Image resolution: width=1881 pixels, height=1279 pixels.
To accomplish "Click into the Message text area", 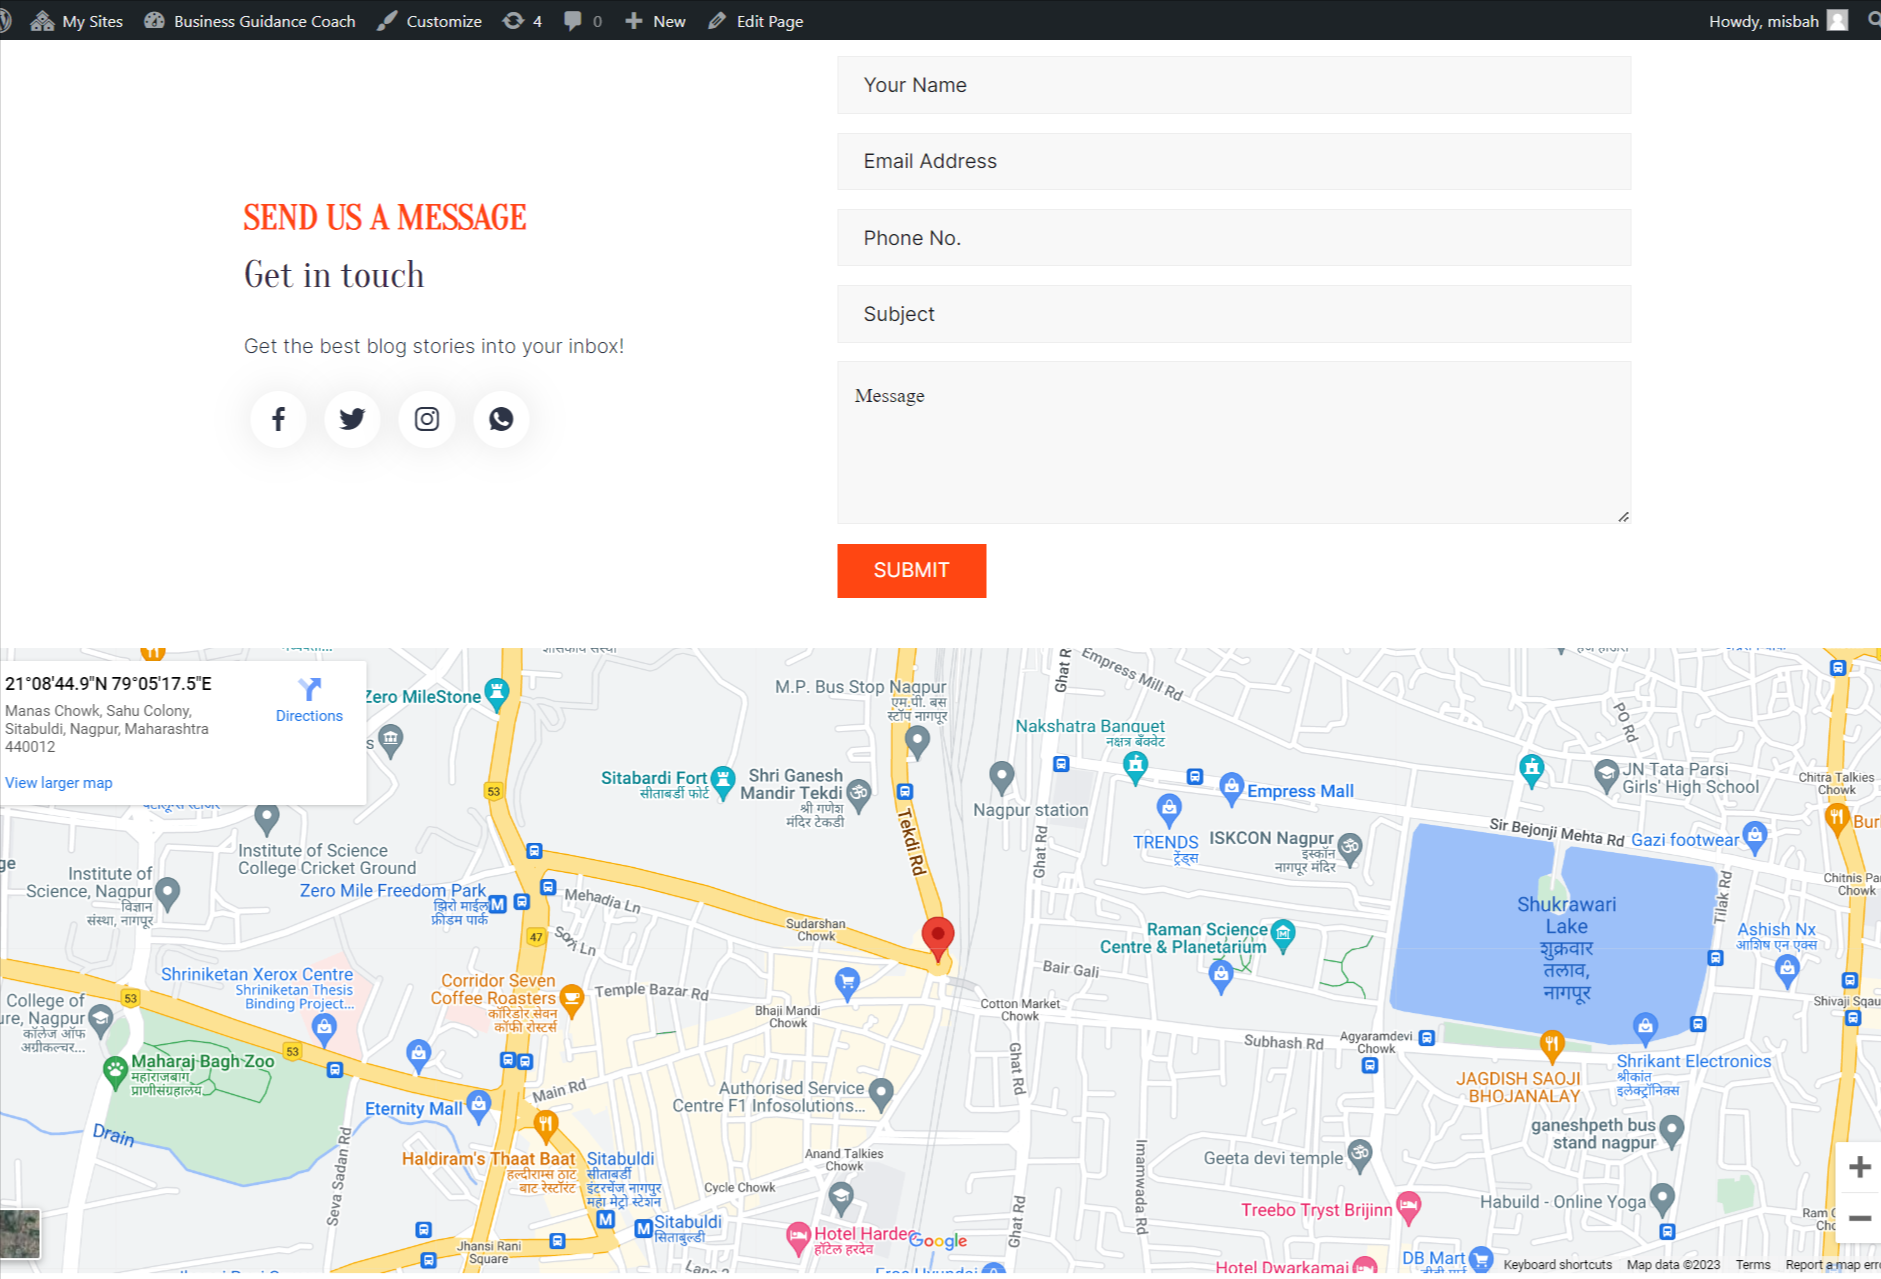I will click(x=1233, y=442).
